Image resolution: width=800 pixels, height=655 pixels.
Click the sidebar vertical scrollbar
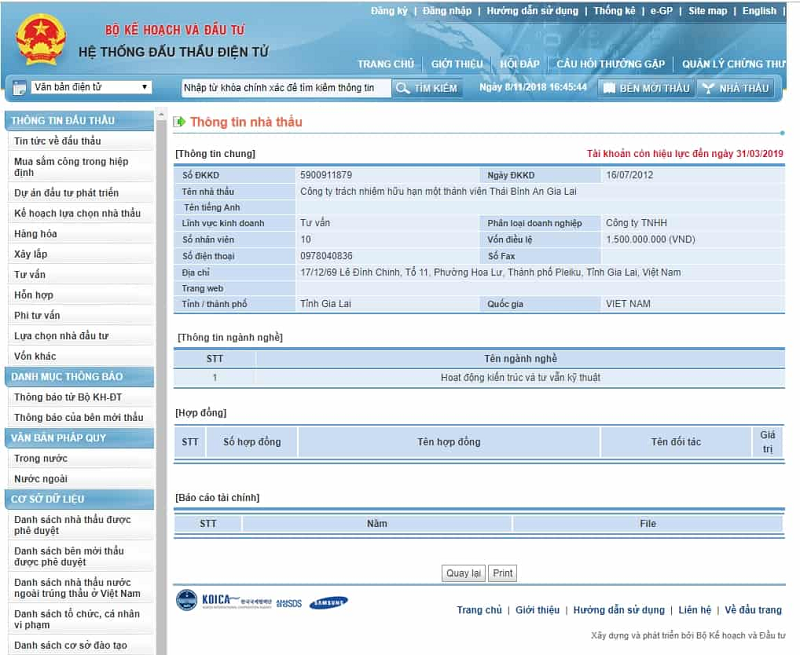click(161, 400)
